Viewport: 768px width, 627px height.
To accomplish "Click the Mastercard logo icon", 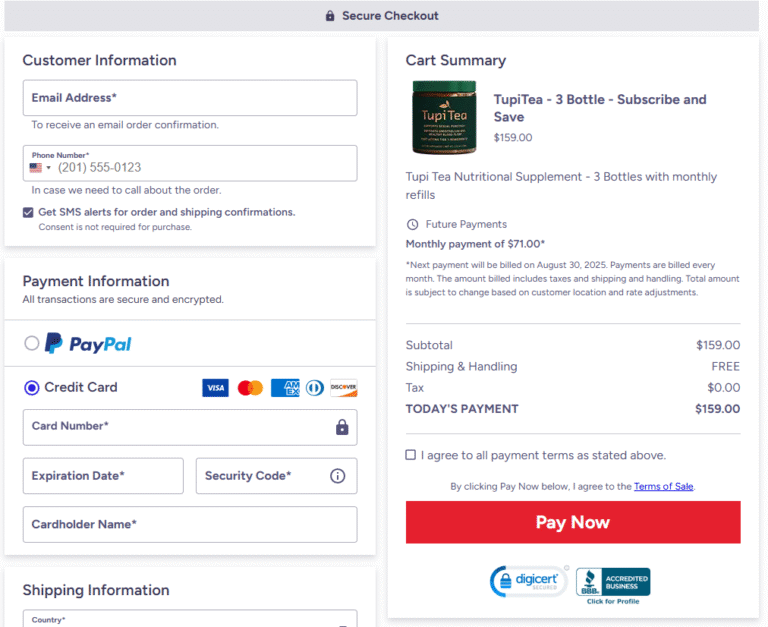I will pyautogui.click(x=250, y=388).
